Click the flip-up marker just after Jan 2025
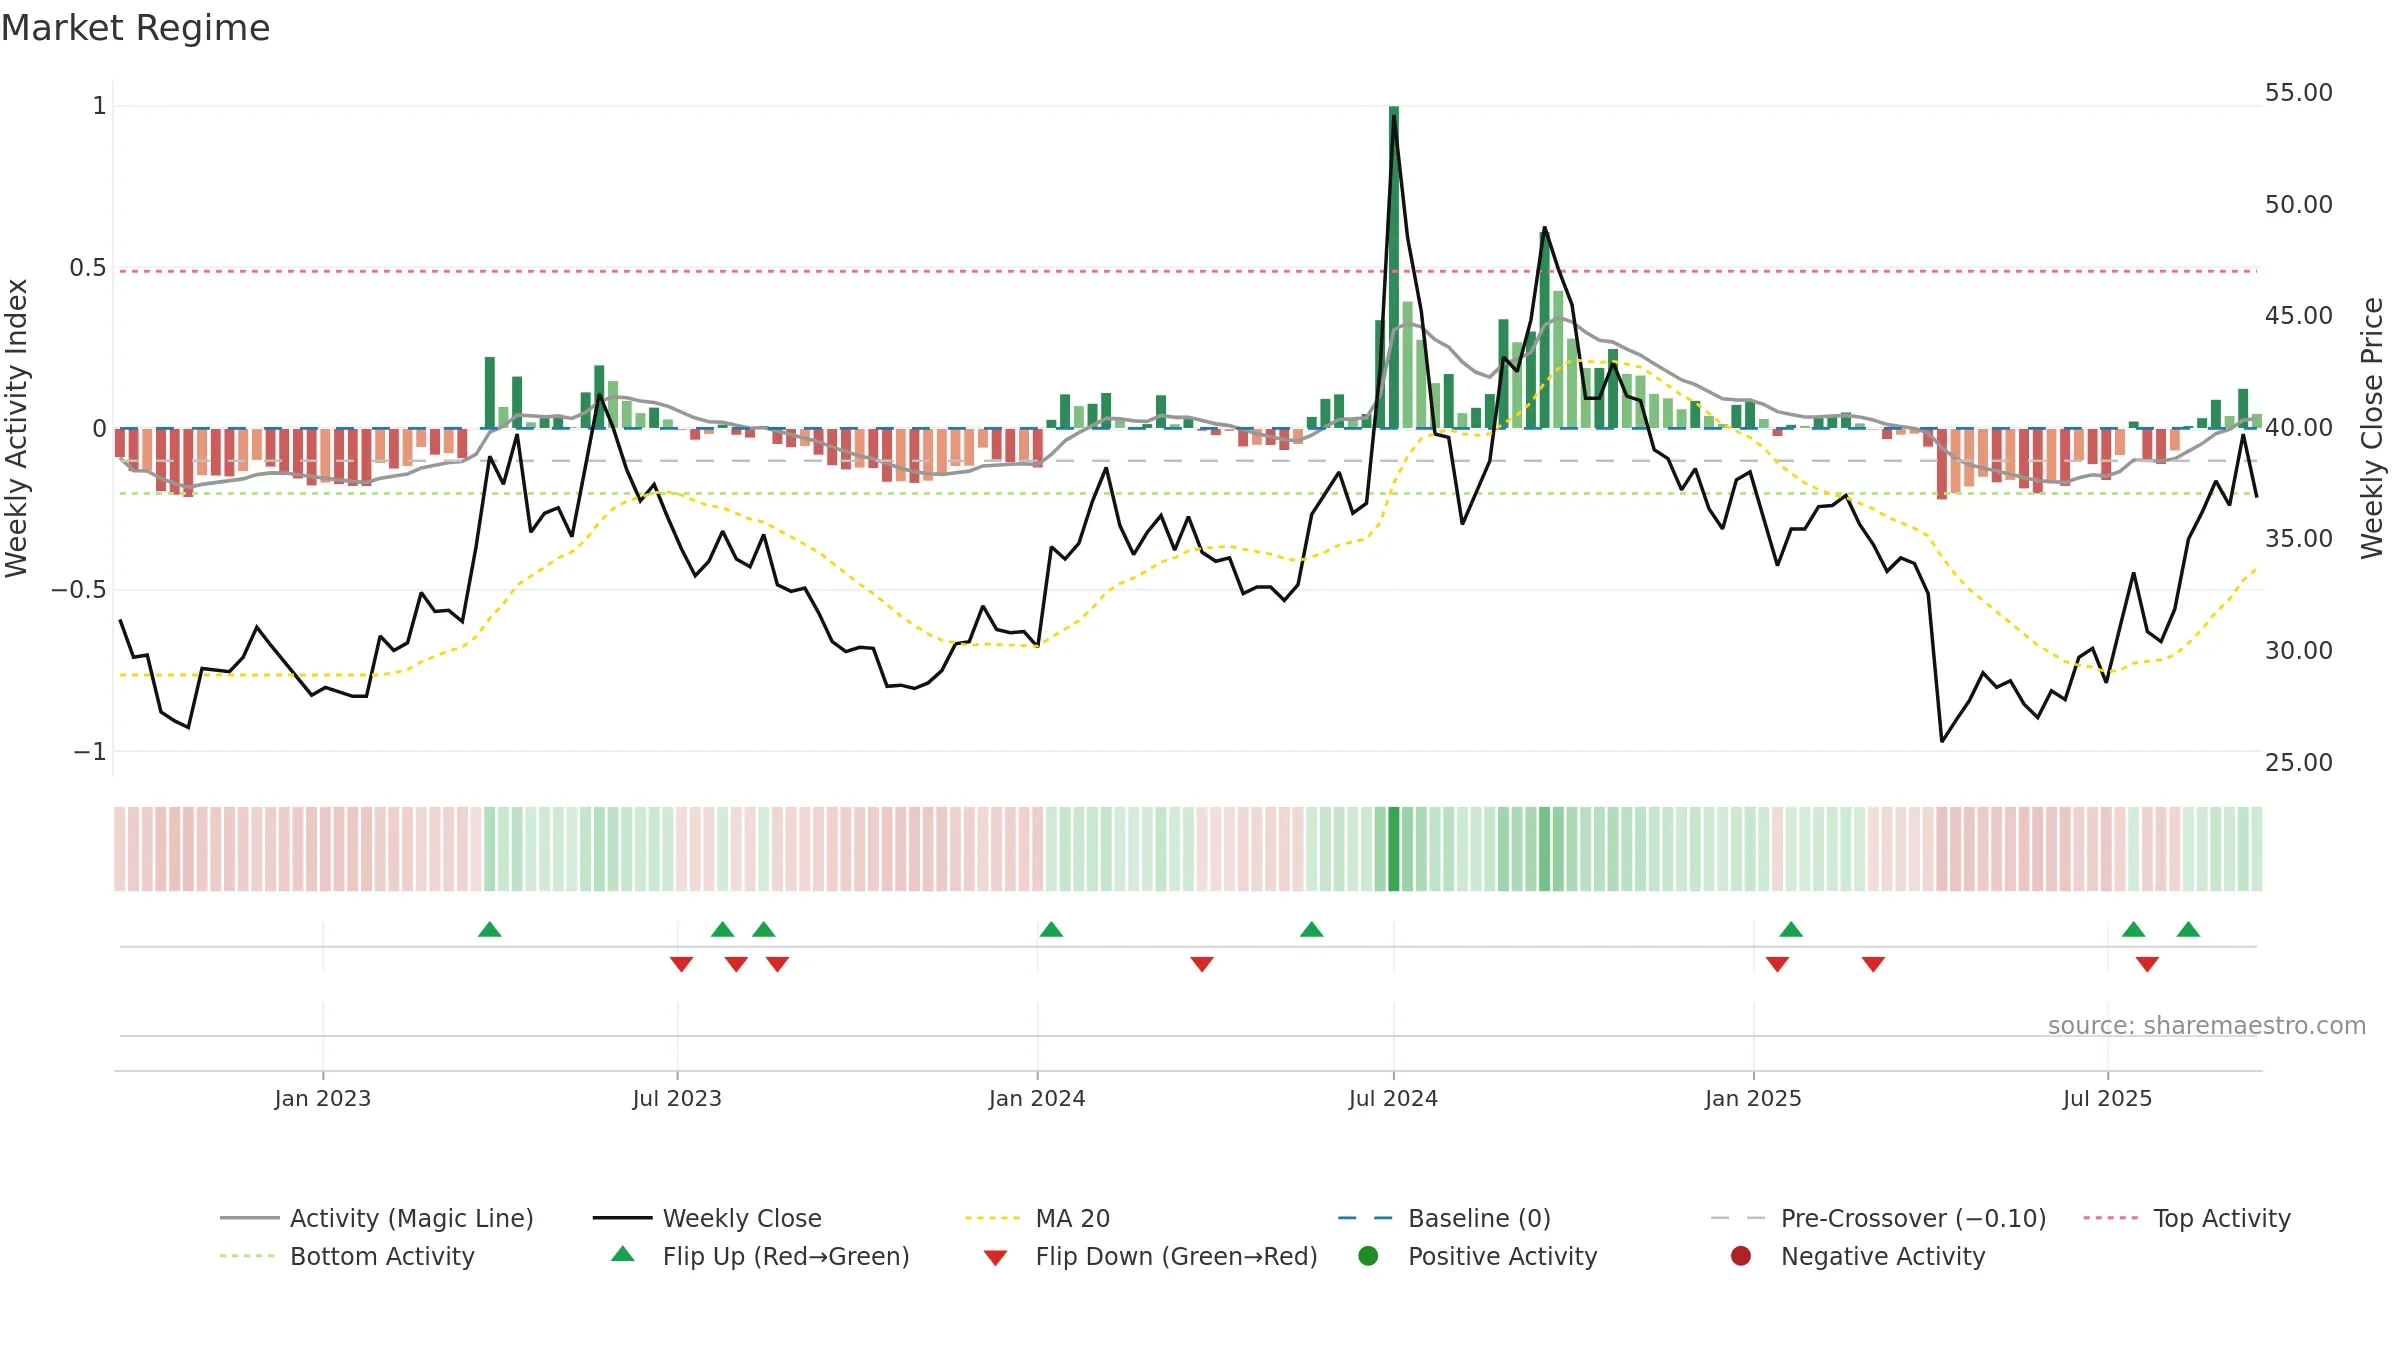This screenshot has width=2400, height=1350. 1791,930
